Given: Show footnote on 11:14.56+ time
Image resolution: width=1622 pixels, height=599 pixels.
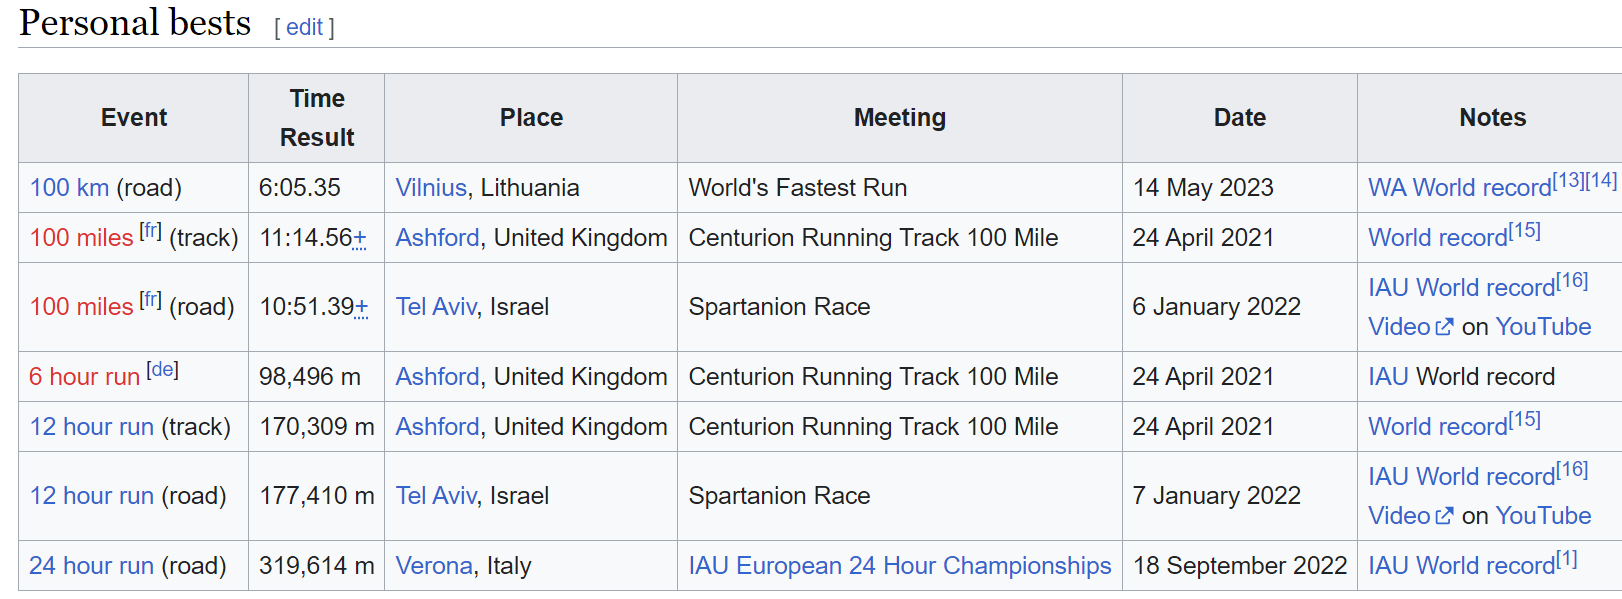Looking at the screenshot, I should pos(361,238).
